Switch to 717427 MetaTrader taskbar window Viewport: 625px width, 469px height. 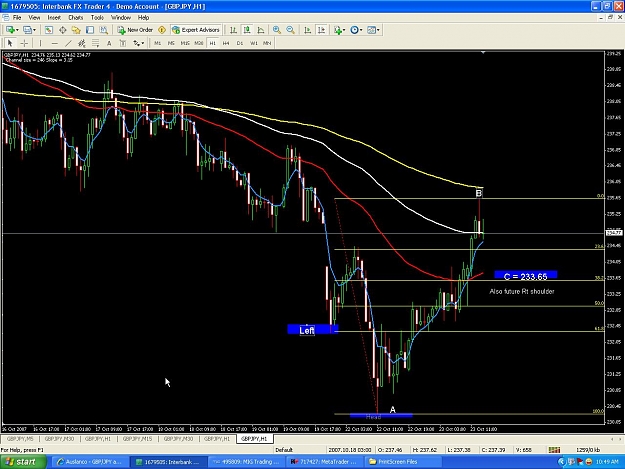pyautogui.click(x=324, y=462)
